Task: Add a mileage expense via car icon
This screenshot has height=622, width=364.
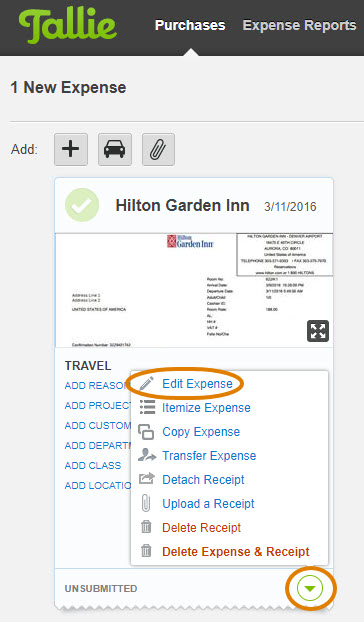Action: point(115,150)
